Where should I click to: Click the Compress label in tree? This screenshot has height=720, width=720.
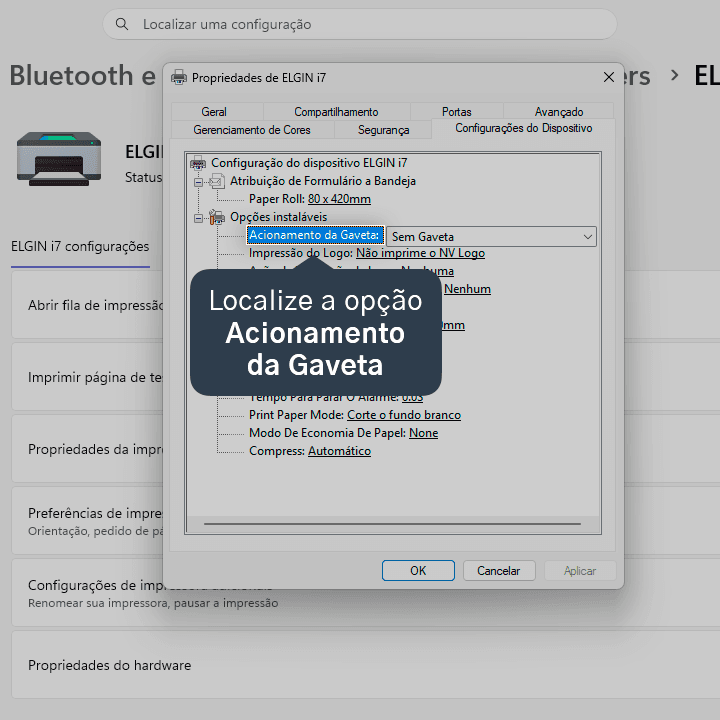[x=277, y=451]
